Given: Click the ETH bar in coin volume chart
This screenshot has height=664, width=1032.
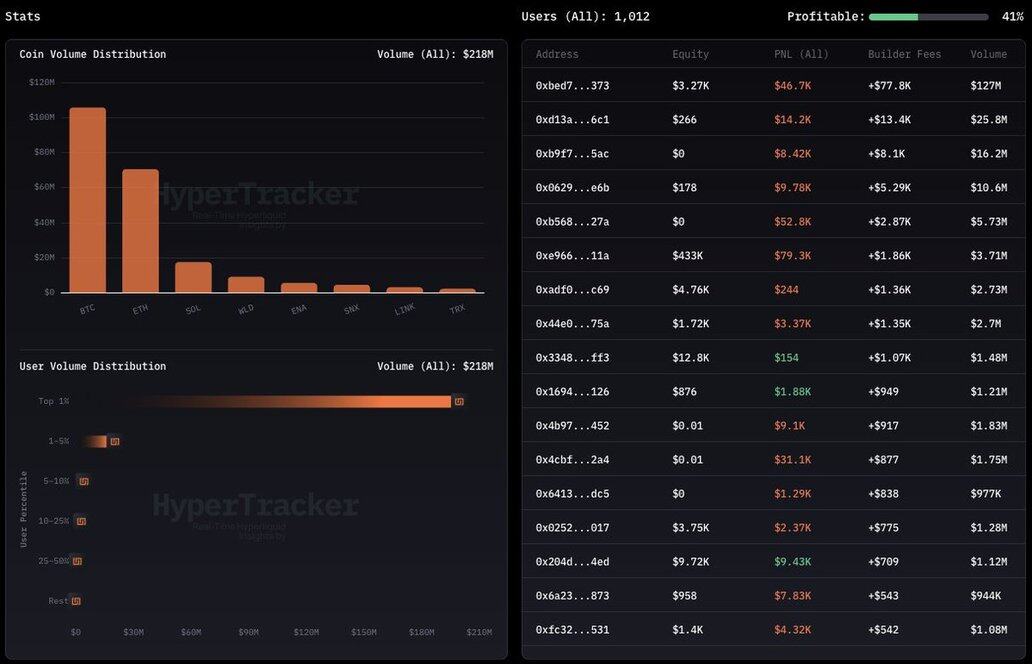Looking at the screenshot, I should (x=140, y=231).
